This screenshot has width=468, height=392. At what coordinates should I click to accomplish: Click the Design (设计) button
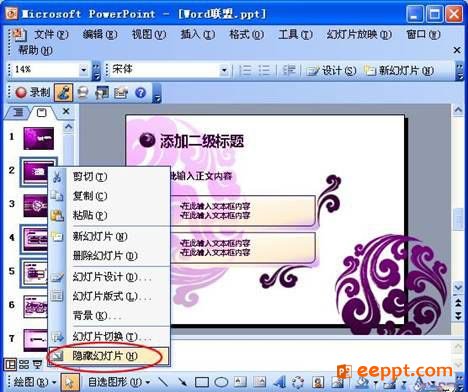(x=331, y=70)
